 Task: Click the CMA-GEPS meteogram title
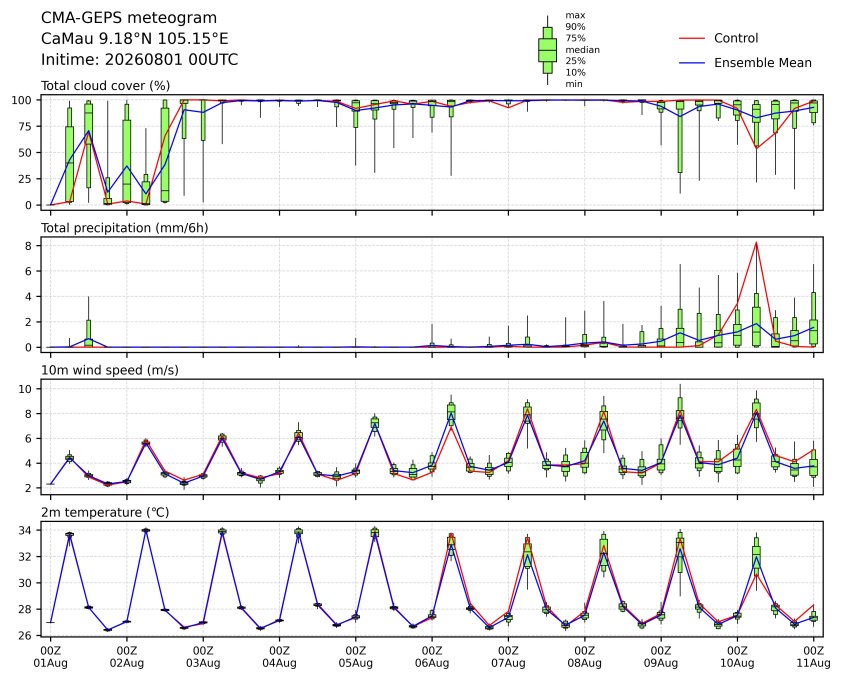129,18
